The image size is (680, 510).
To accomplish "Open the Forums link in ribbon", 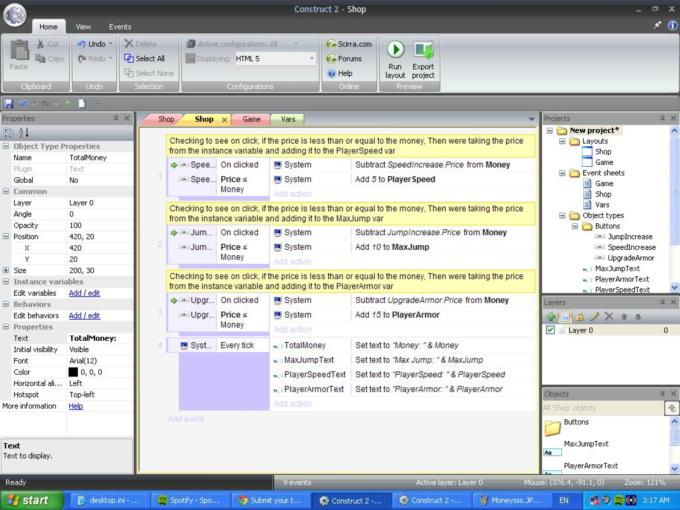I will click(344, 59).
